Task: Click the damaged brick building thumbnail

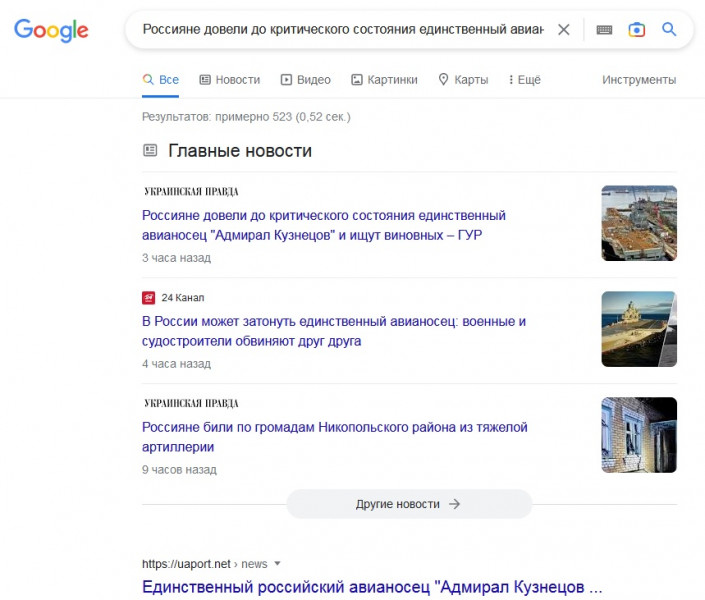Action: pyautogui.click(x=639, y=435)
